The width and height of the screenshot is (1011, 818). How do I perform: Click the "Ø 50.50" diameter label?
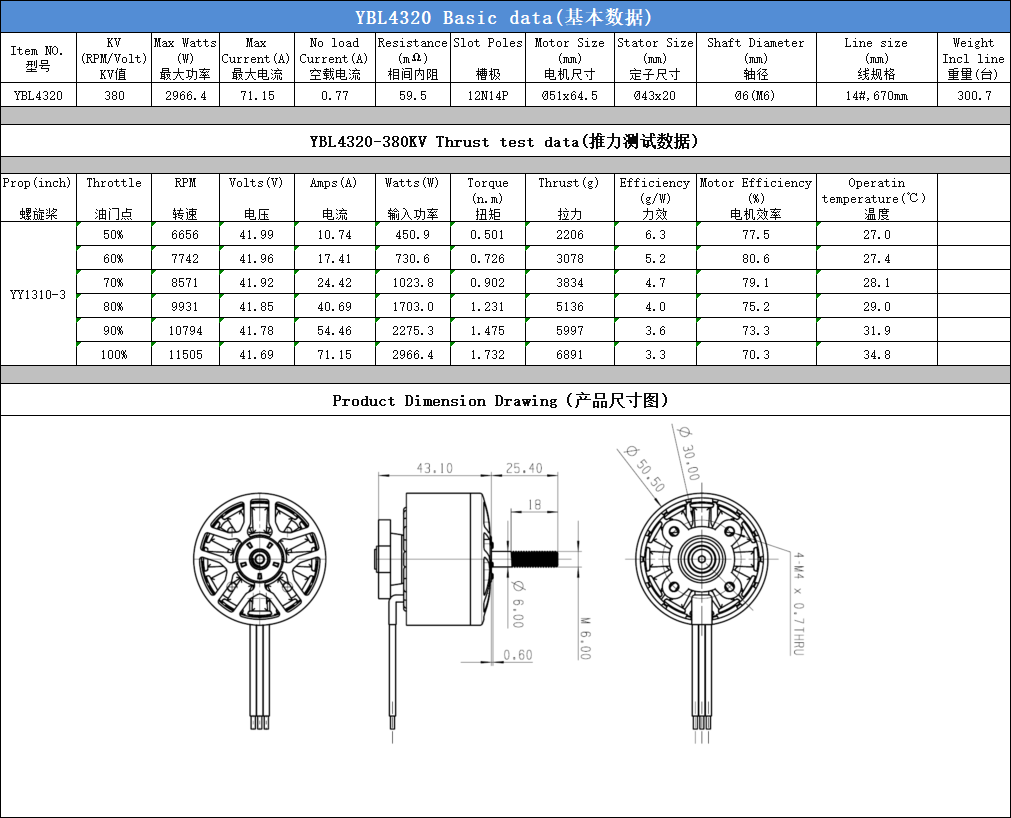(645, 468)
